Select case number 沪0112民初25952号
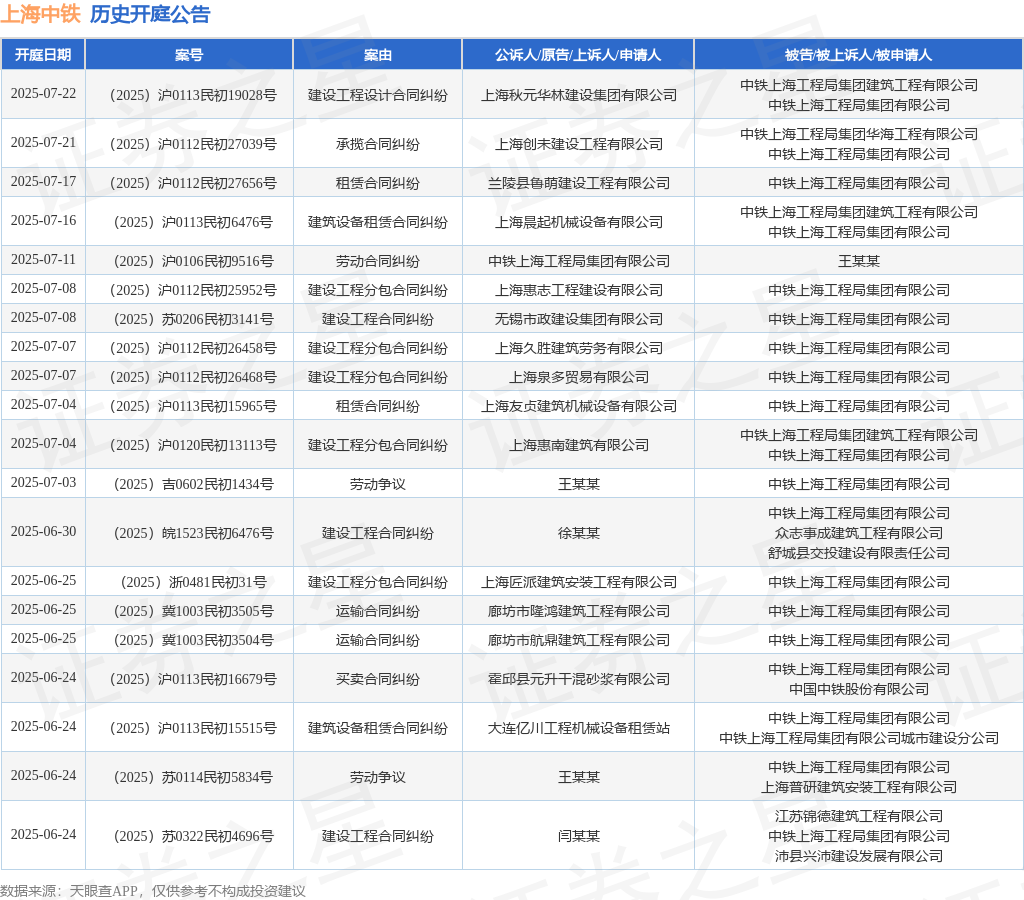The height and width of the screenshot is (900, 1024). [x=193, y=291]
